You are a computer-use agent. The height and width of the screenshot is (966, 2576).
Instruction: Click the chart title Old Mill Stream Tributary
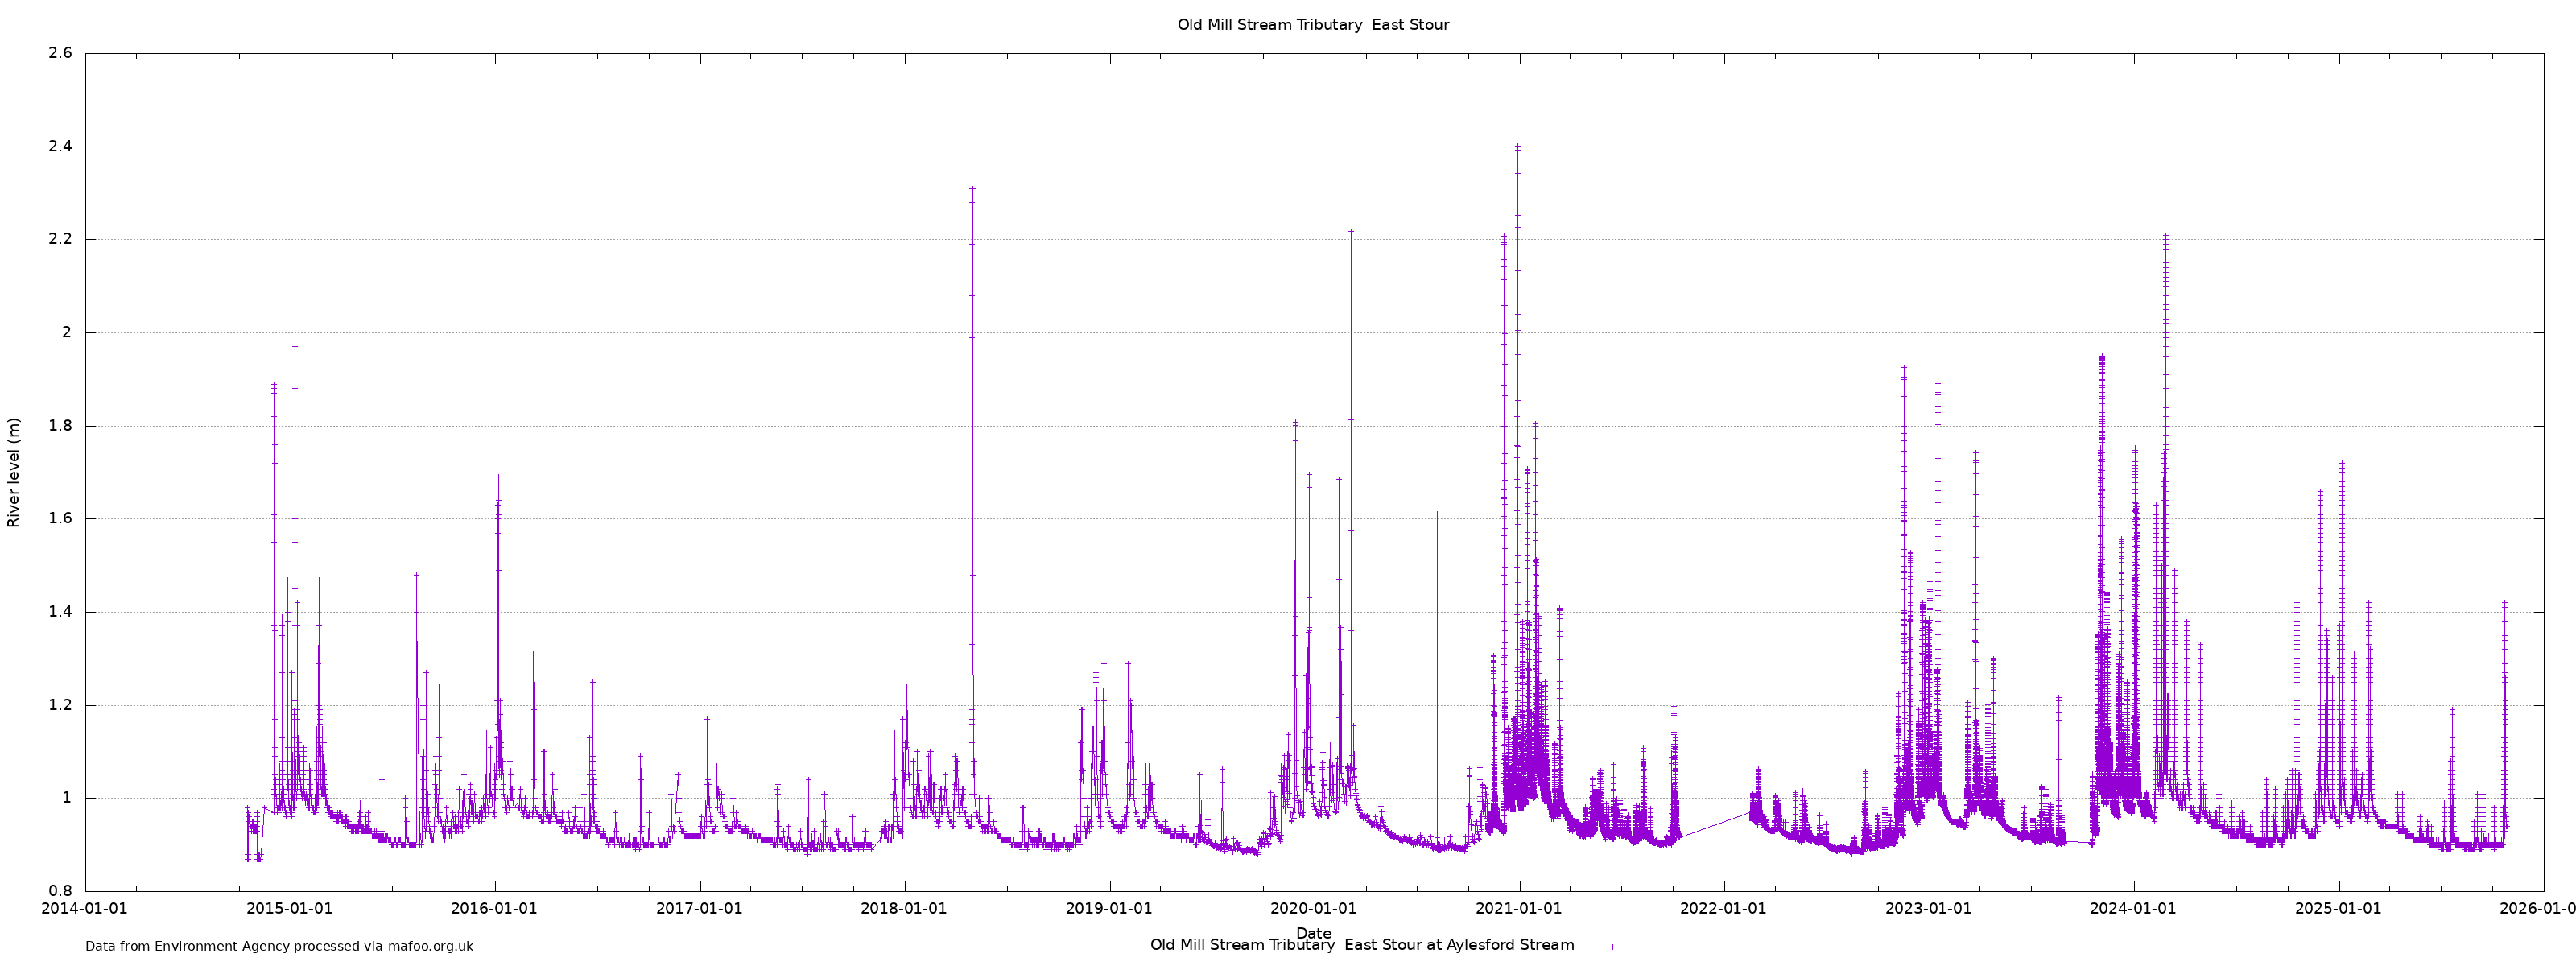[1312, 25]
